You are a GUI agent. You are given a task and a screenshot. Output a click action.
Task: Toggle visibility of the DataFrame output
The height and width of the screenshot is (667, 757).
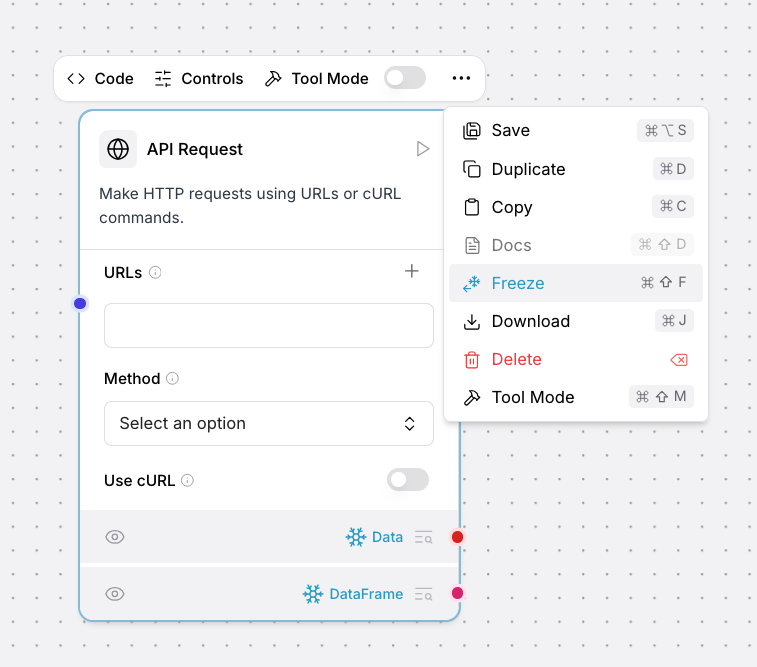click(x=115, y=594)
